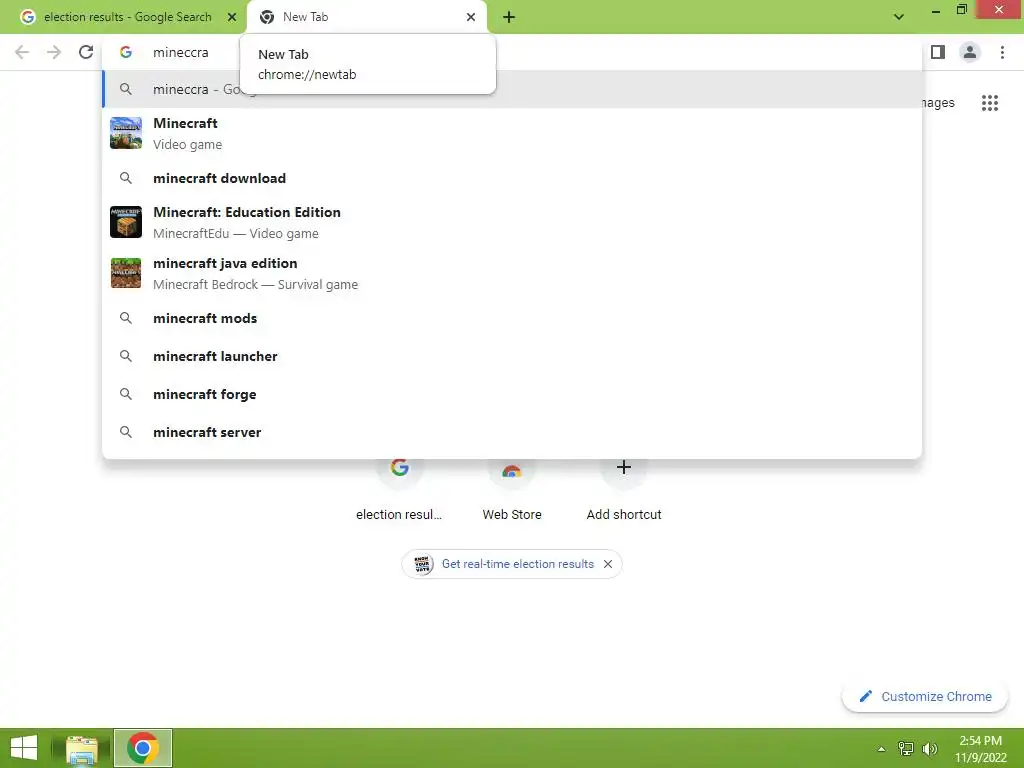Click the Customize Chrome button
This screenshot has width=1024, height=768.
tap(925, 696)
